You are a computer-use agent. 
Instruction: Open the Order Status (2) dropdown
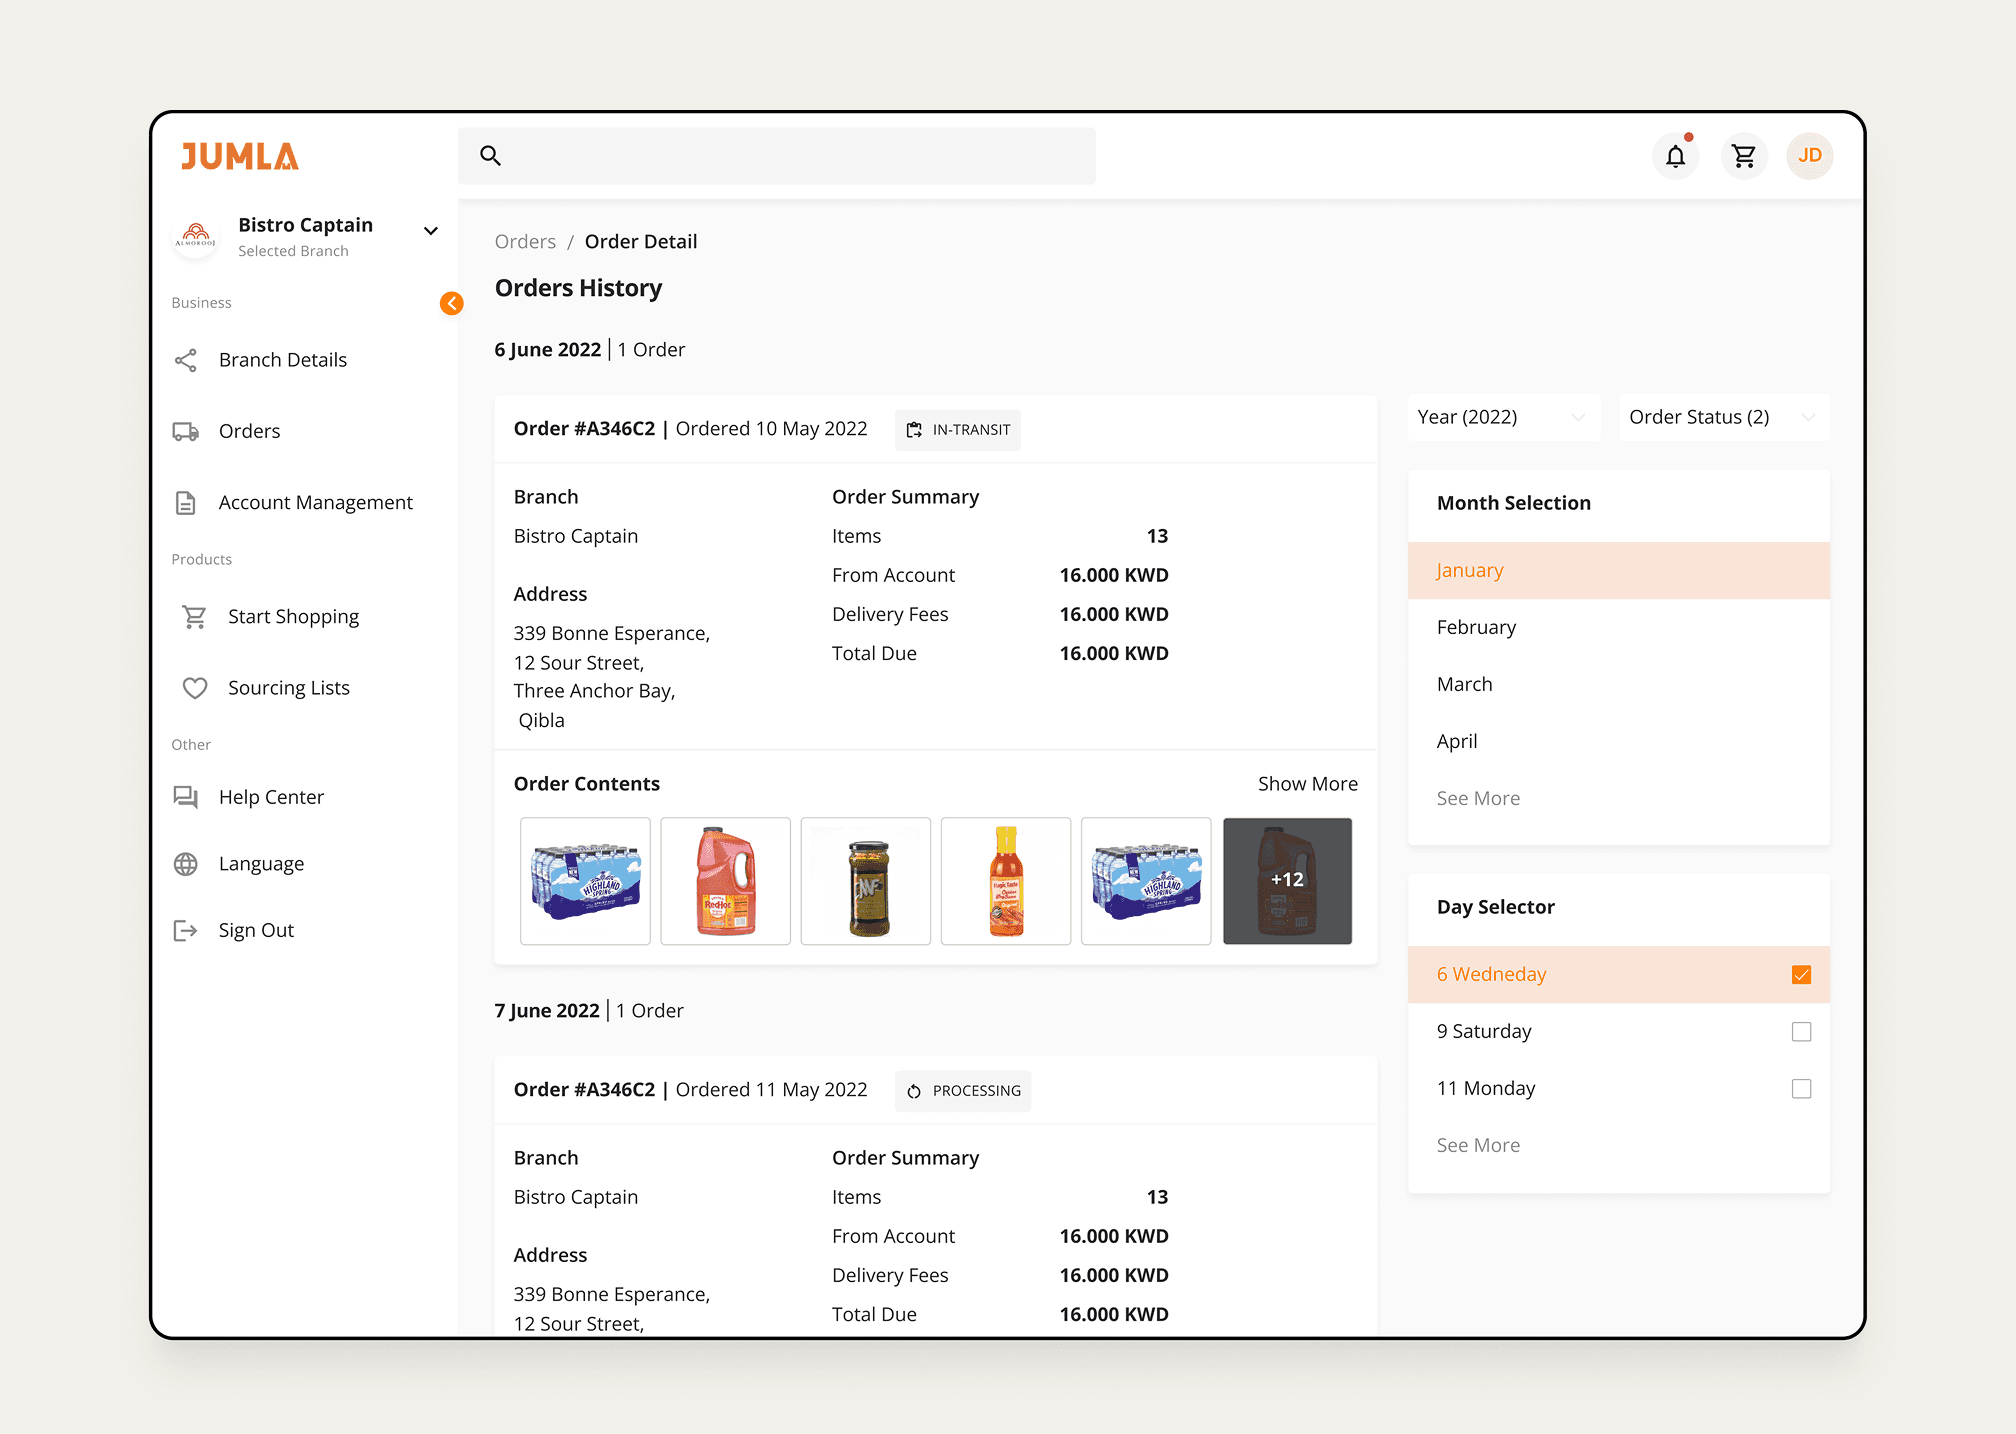pyautogui.click(x=1722, y=417)
